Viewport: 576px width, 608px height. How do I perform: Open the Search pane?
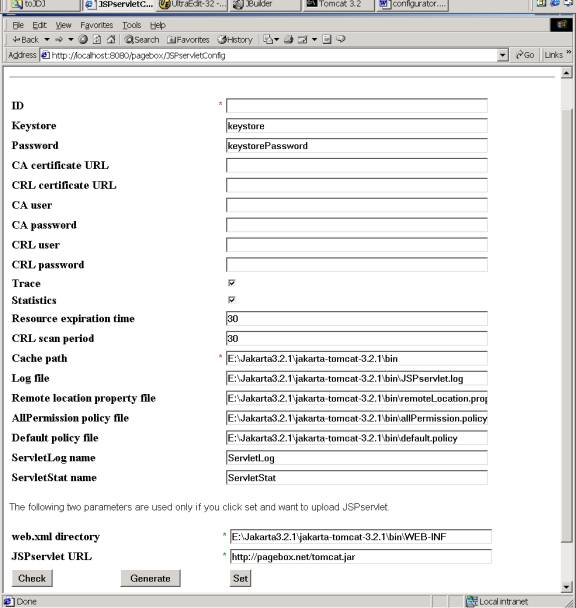[142, 40]
